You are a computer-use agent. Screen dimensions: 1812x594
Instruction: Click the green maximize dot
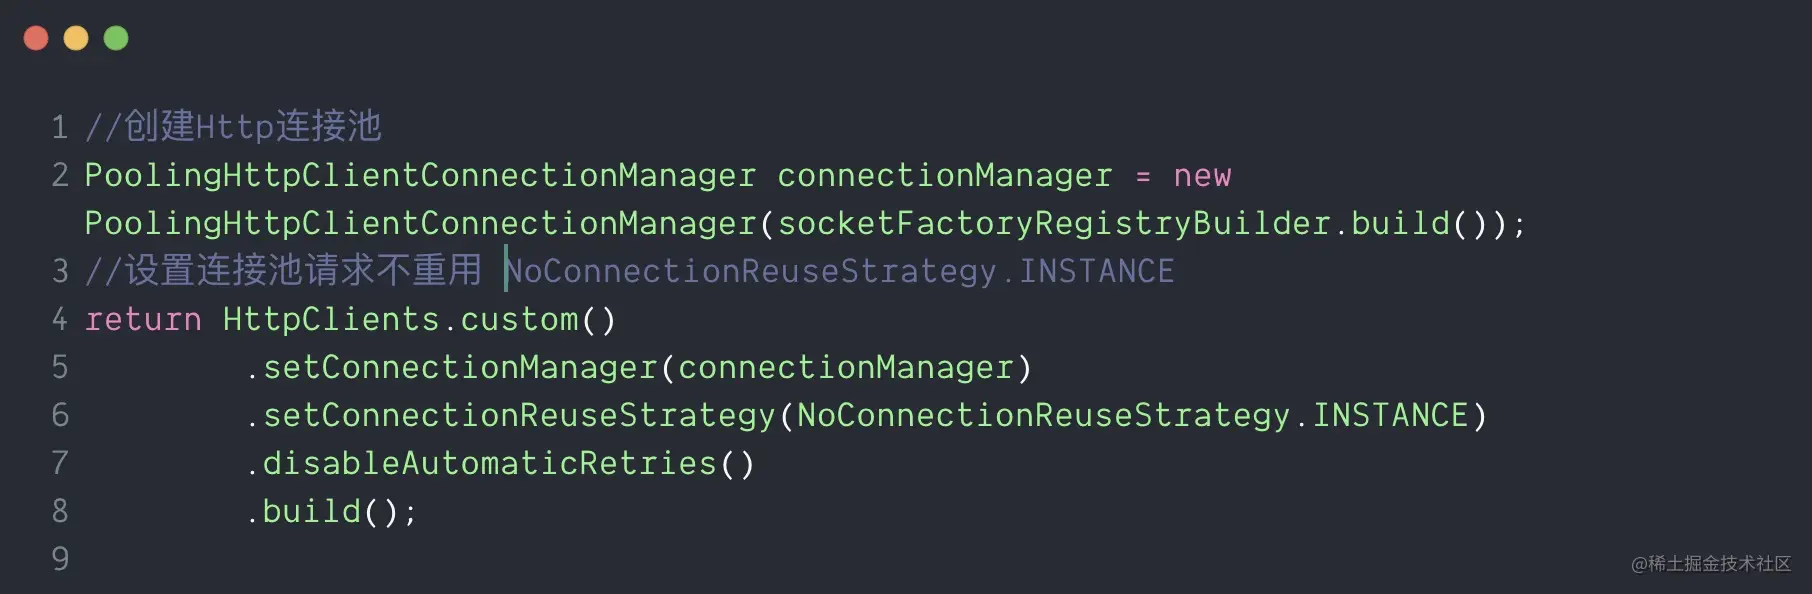click(x=116, y=38)
